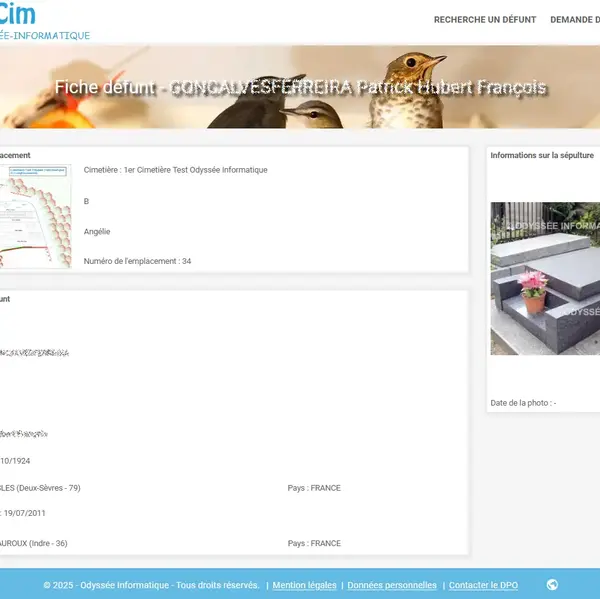600x599 pixels.
Task: Click the Cim logo in header
Action: [18, 14]
